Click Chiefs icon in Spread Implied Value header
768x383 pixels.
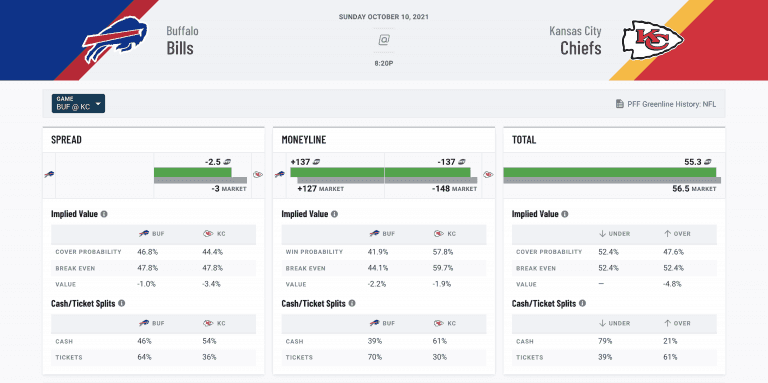click(x=208, y=234)
